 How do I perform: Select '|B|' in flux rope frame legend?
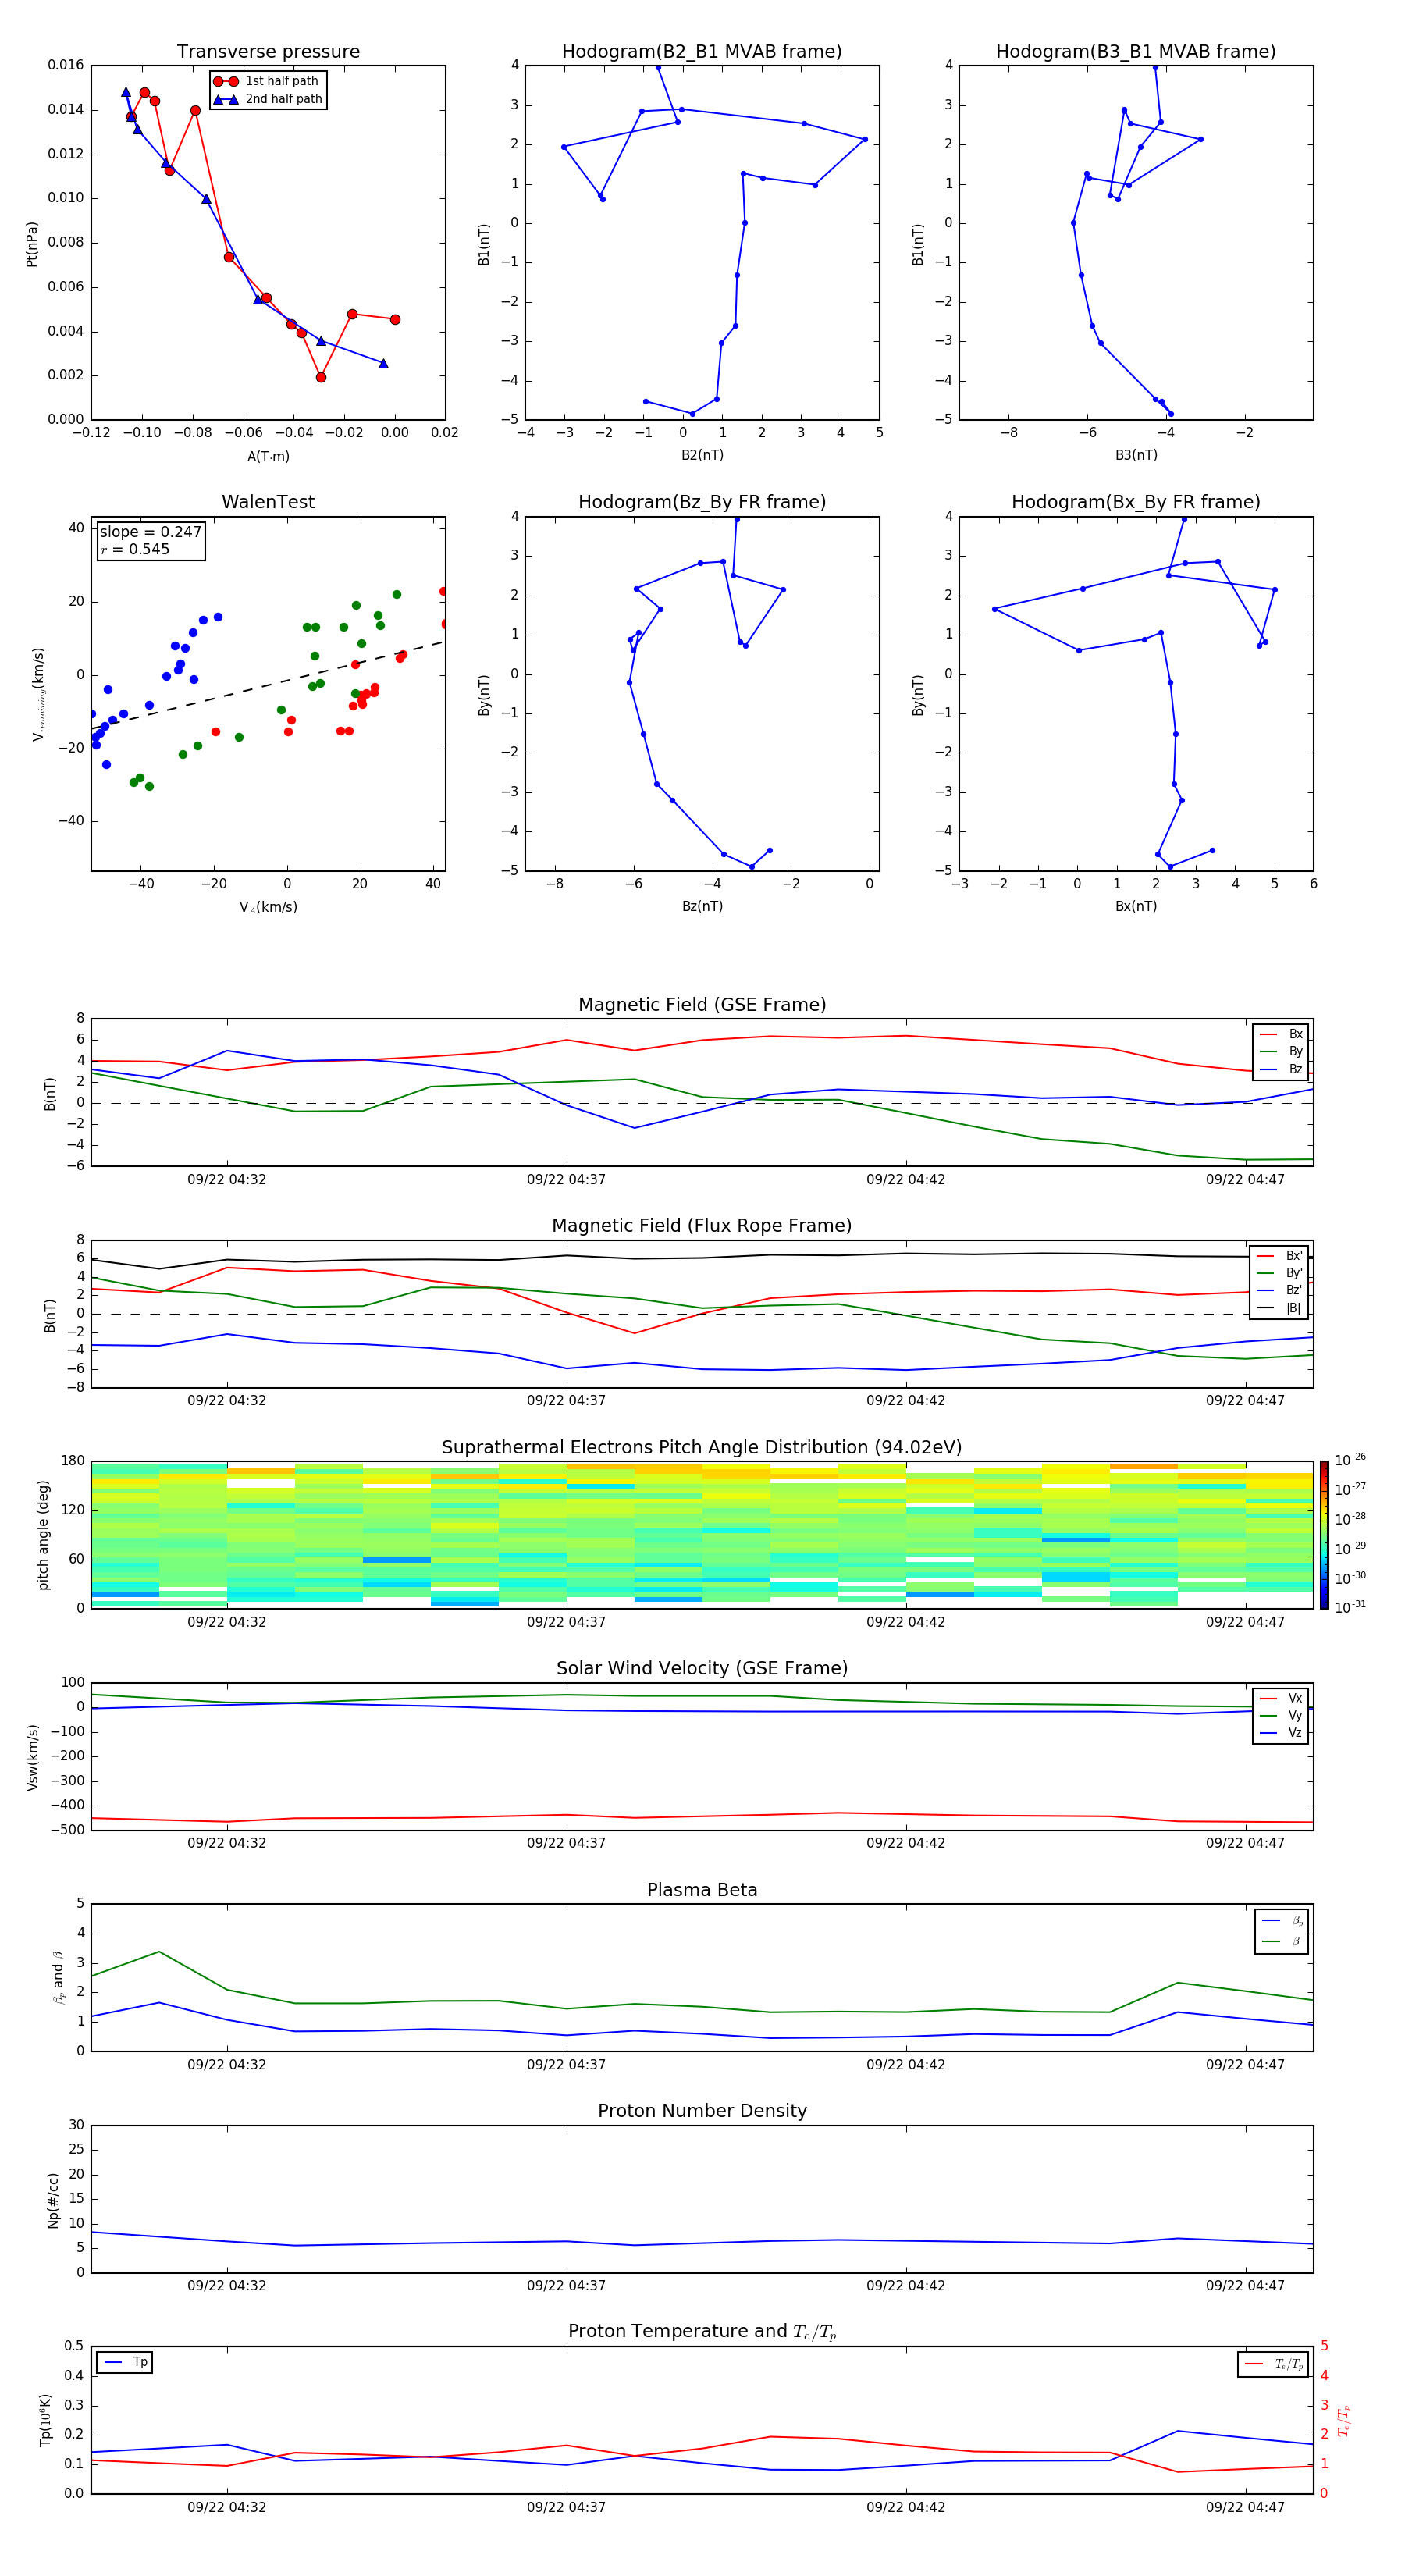click(1280, 1308)
